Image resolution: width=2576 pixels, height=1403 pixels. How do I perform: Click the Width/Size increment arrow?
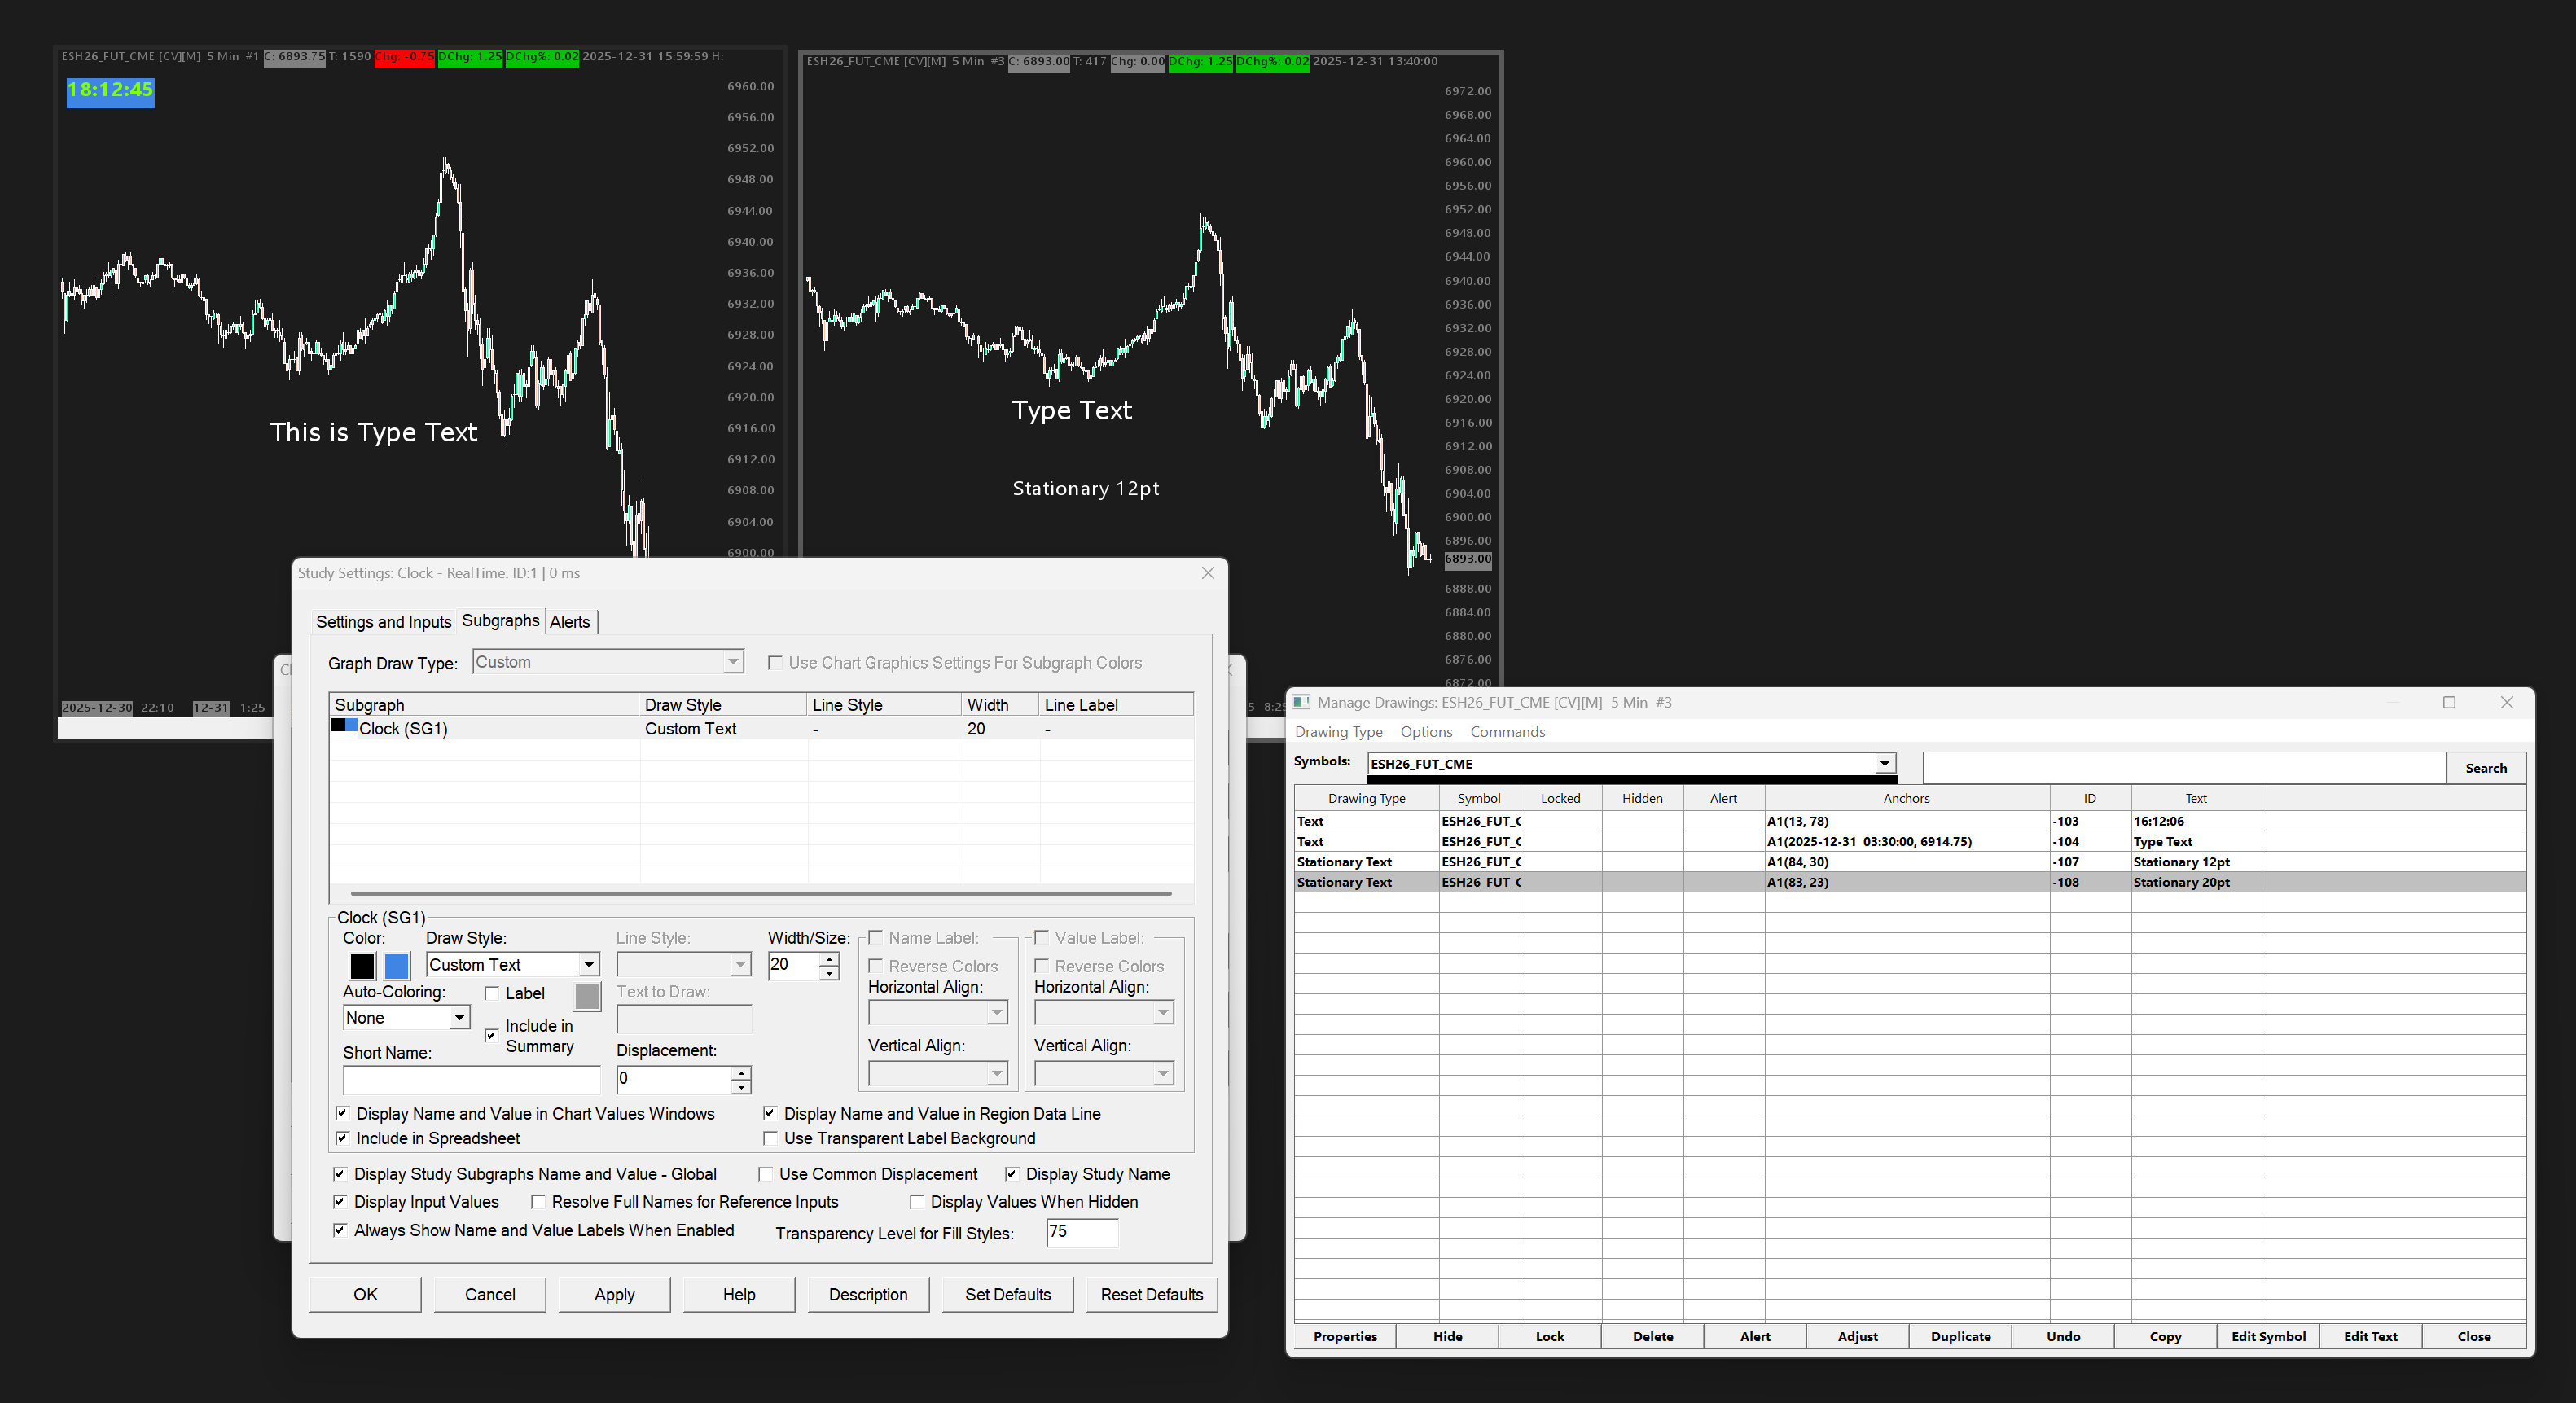829,958
